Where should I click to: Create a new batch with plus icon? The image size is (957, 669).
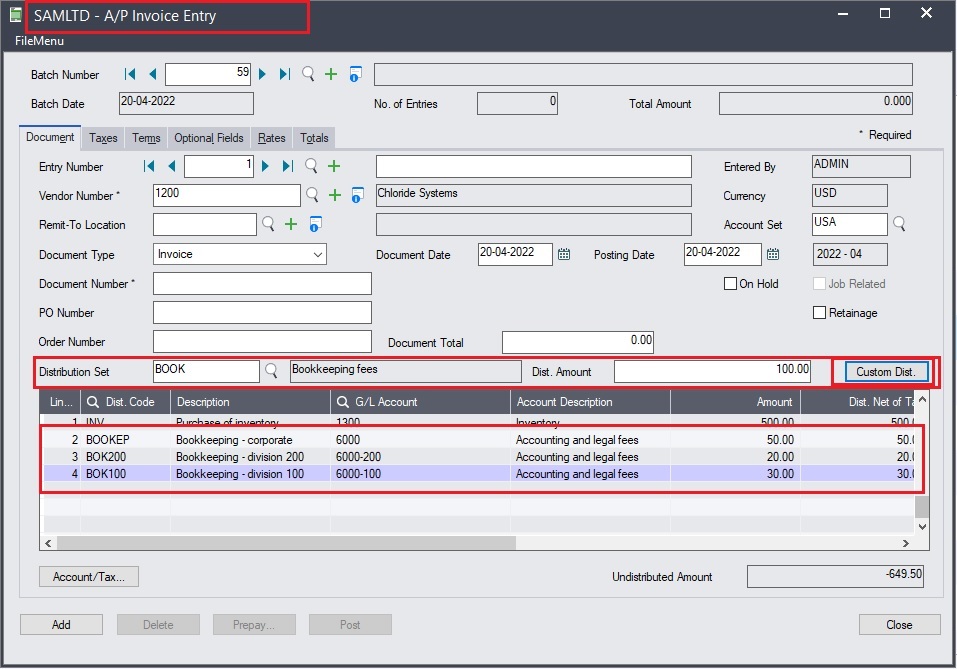click(x=331, y=74)
